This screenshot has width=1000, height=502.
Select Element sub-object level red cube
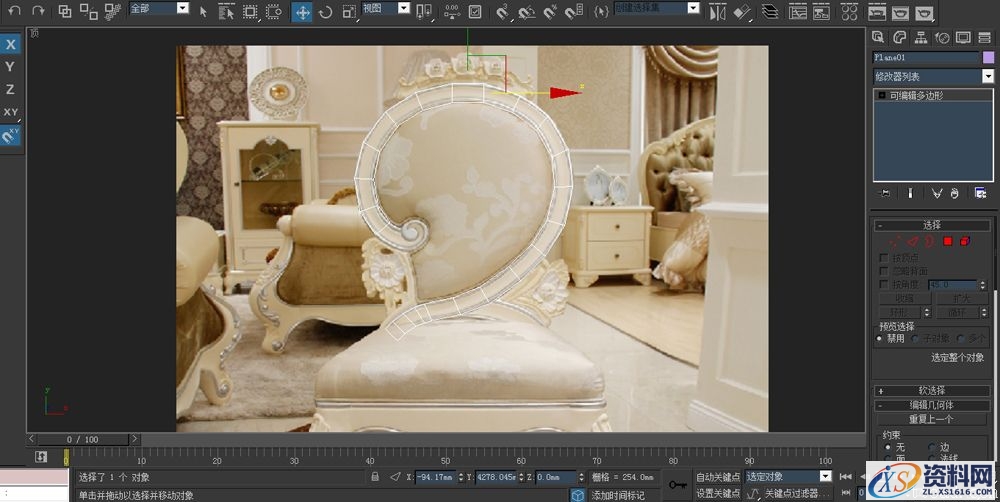[x=965, y=241]
